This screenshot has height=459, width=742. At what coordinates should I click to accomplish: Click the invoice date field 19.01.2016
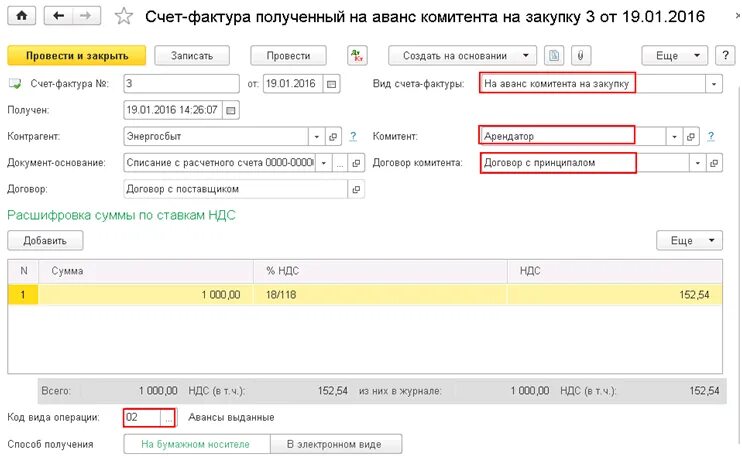[x=293, y=84]
